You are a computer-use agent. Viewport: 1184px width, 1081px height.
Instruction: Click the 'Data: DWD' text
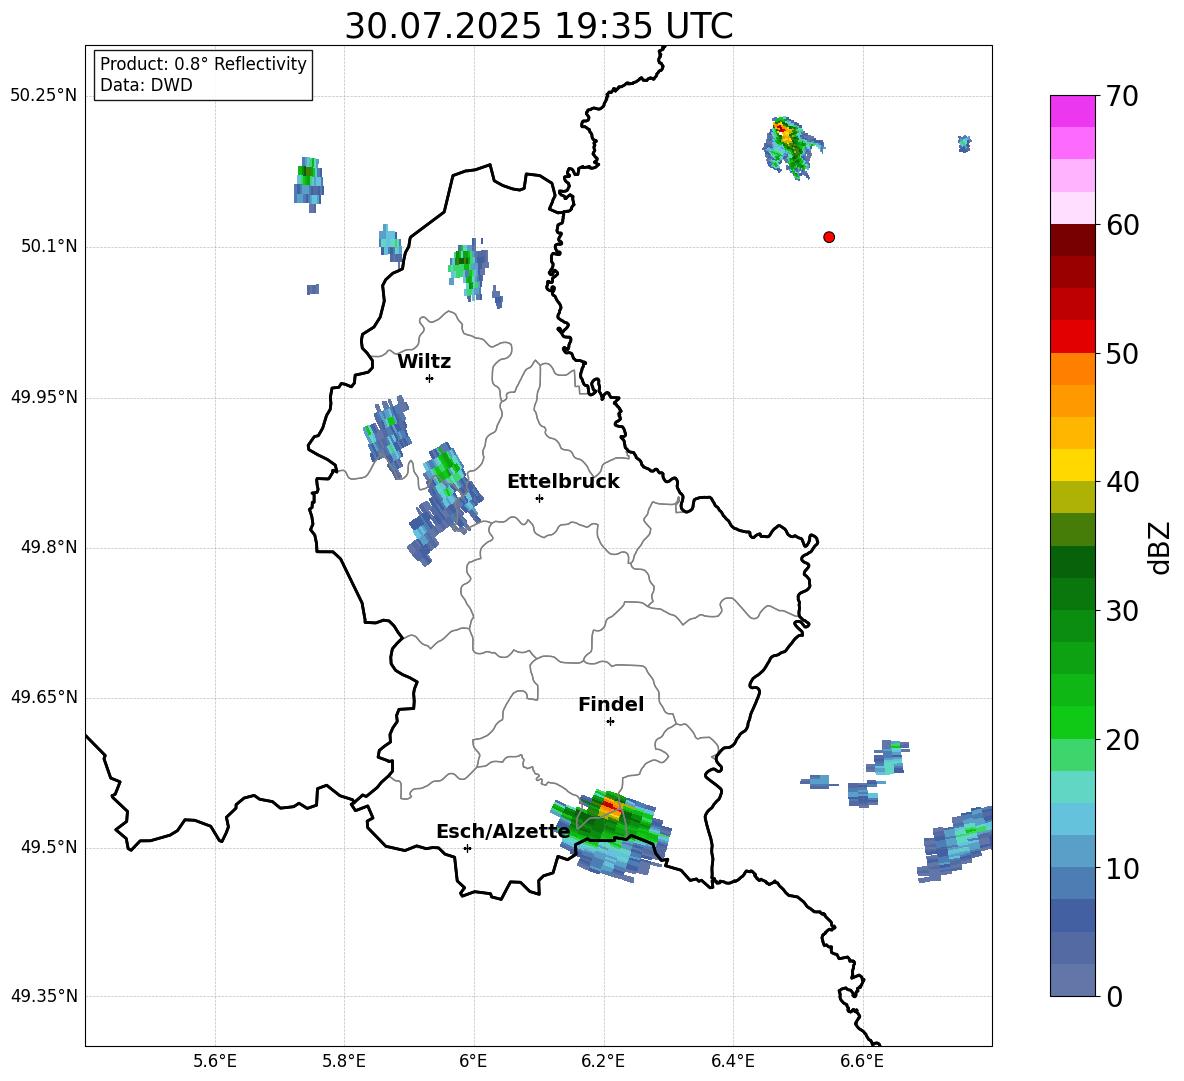click(146, 85)
